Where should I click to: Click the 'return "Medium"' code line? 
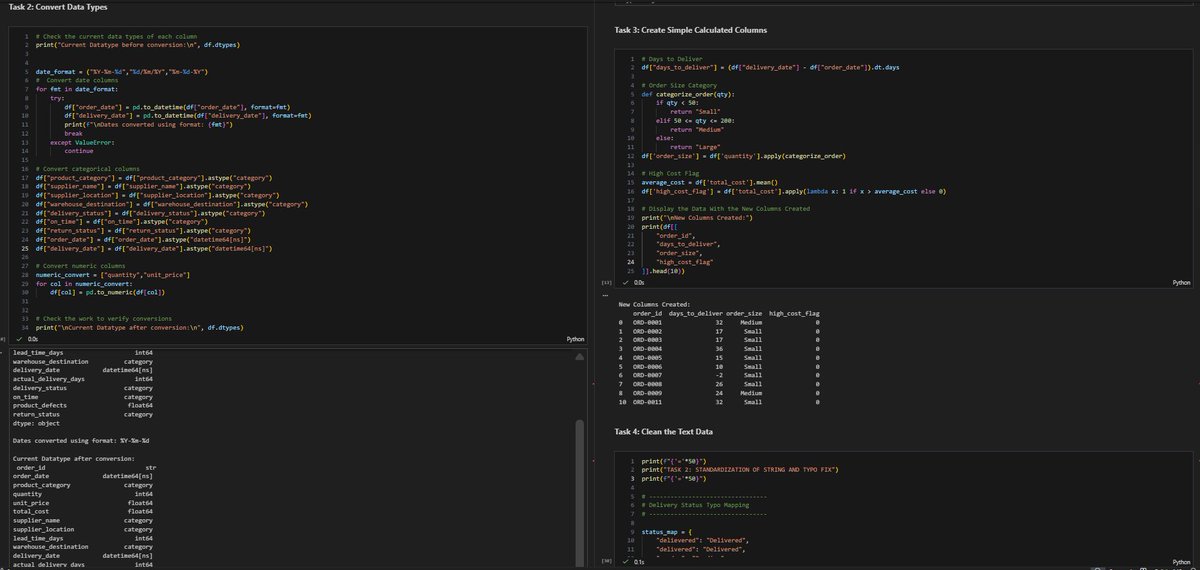coord(696,130)
